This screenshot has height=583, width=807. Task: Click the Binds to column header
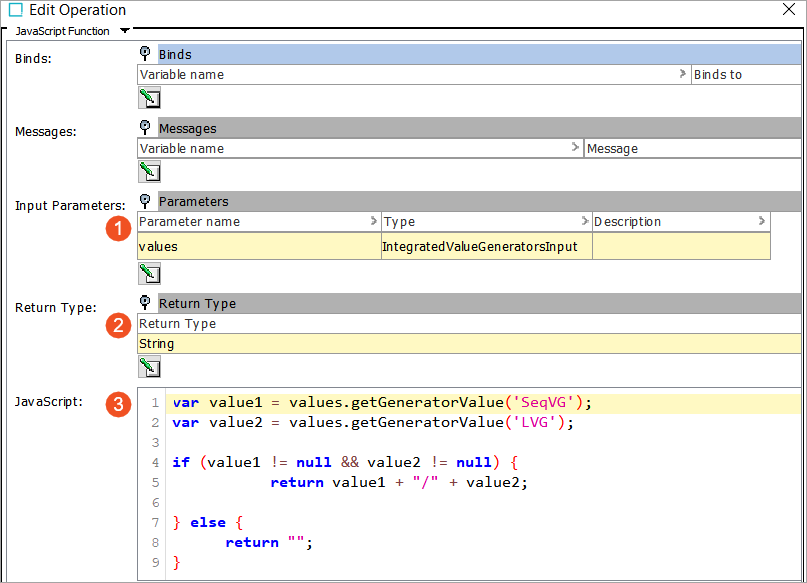[x=744, y=75]
